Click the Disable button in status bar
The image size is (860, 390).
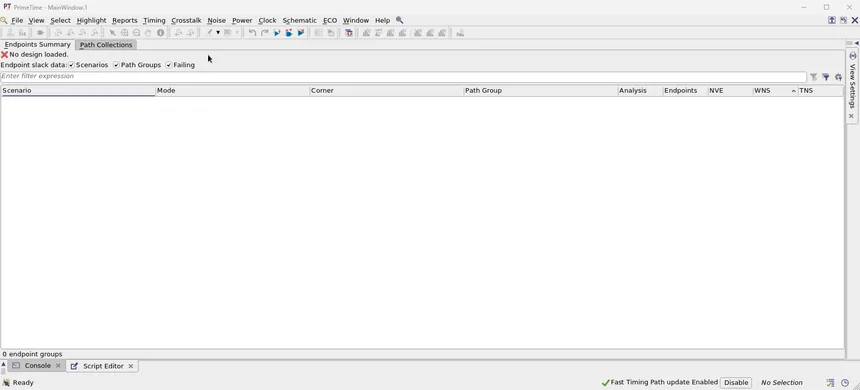click(735, 382)
